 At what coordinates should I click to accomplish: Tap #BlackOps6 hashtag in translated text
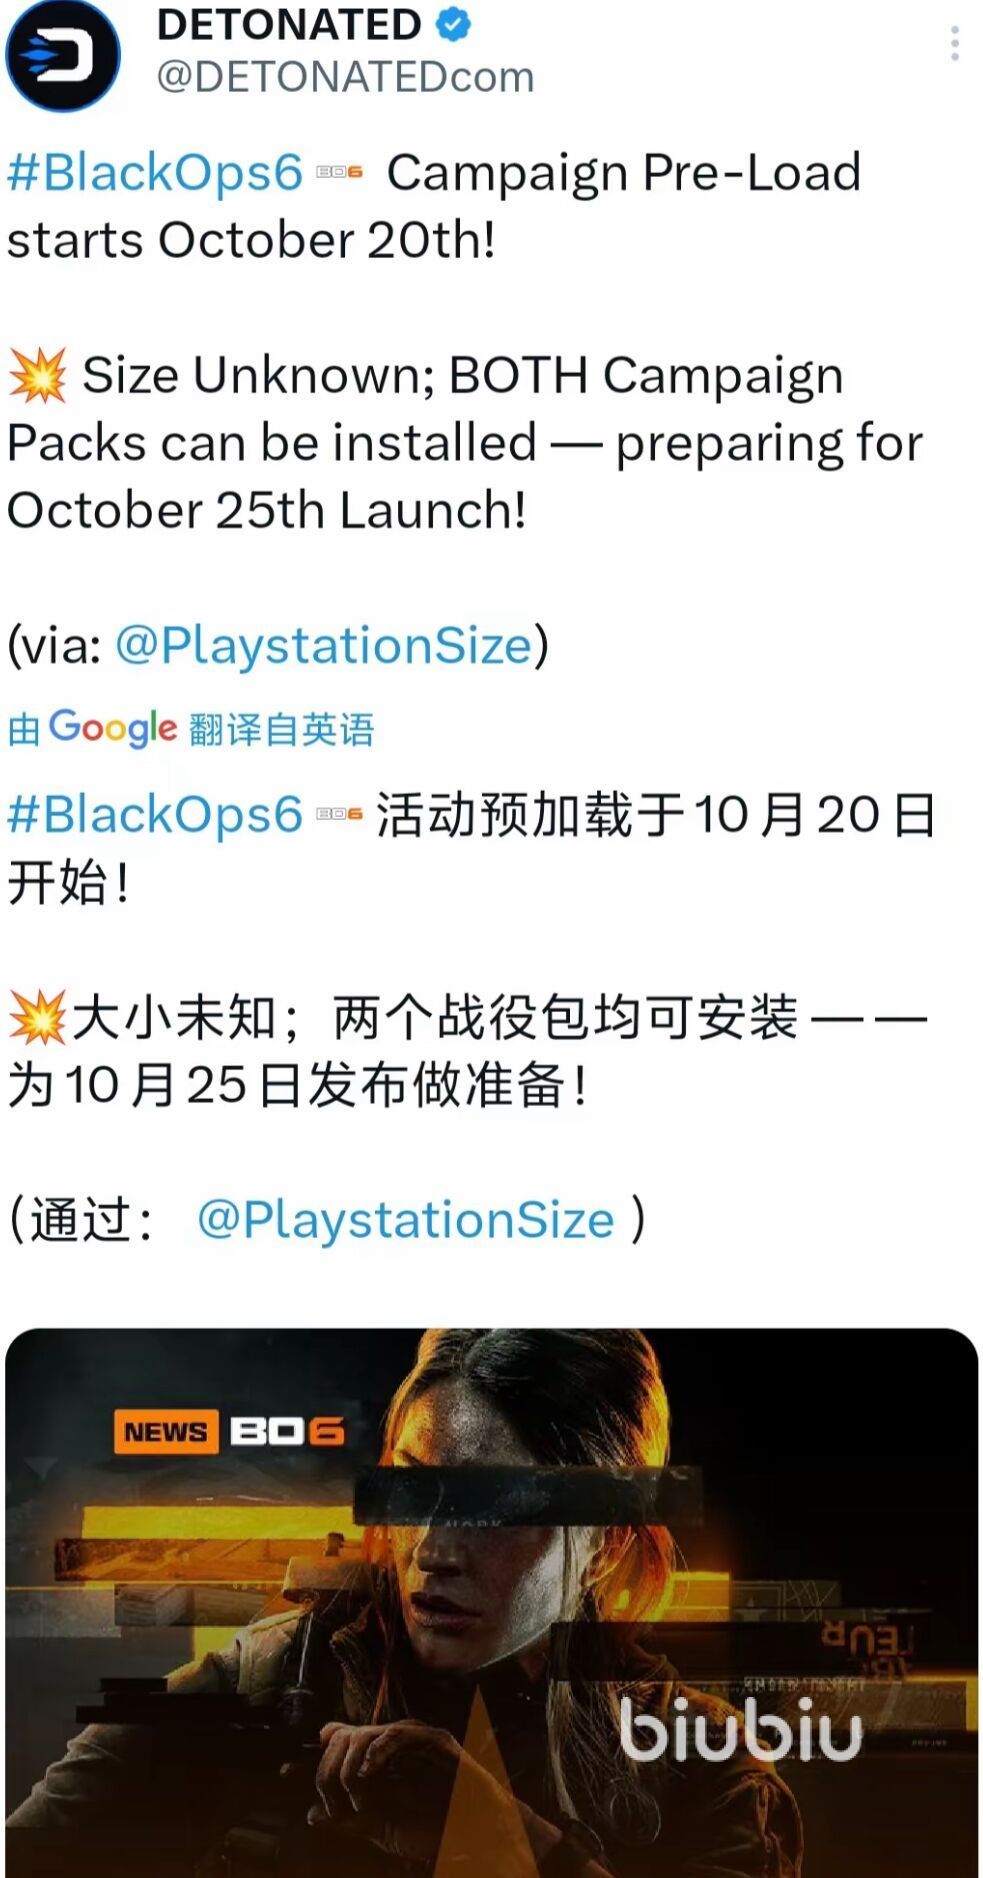pyautogui.click(x=155, y=814)
